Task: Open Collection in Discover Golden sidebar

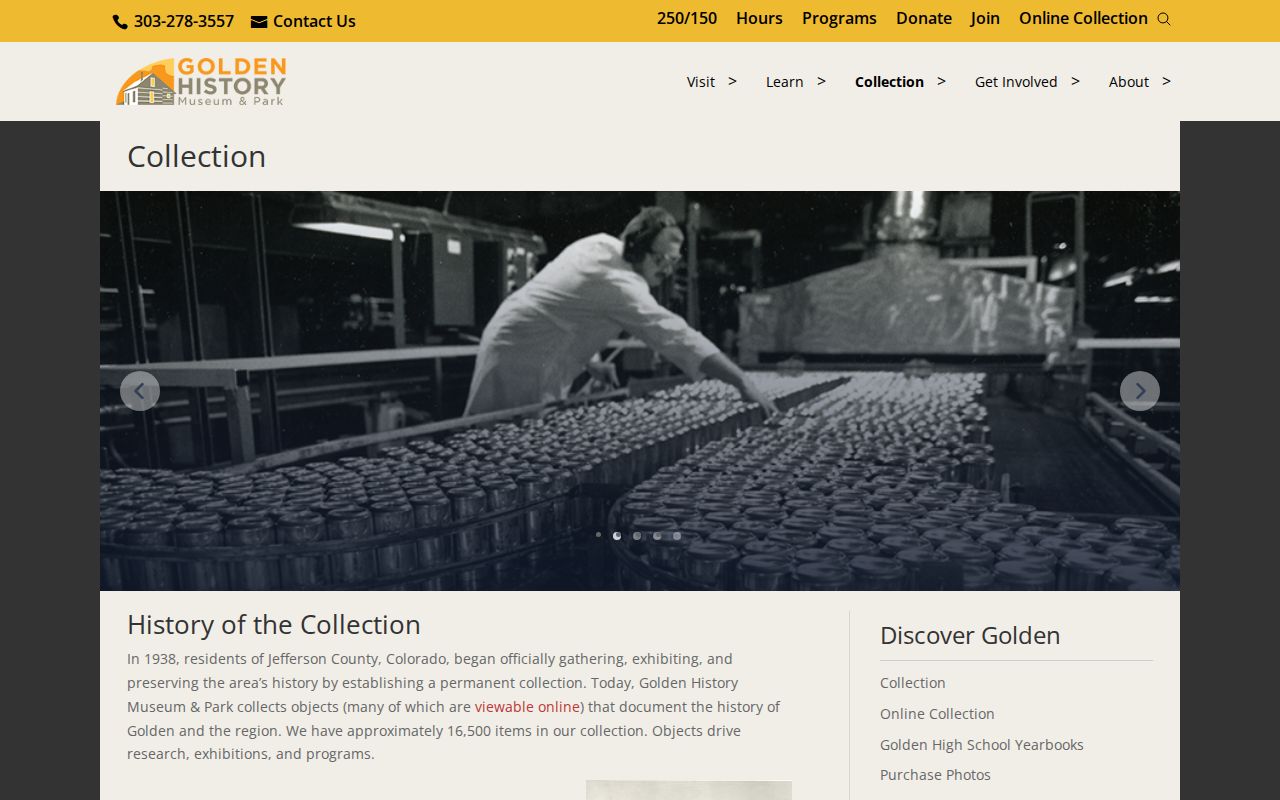Action: coord(912,683)
